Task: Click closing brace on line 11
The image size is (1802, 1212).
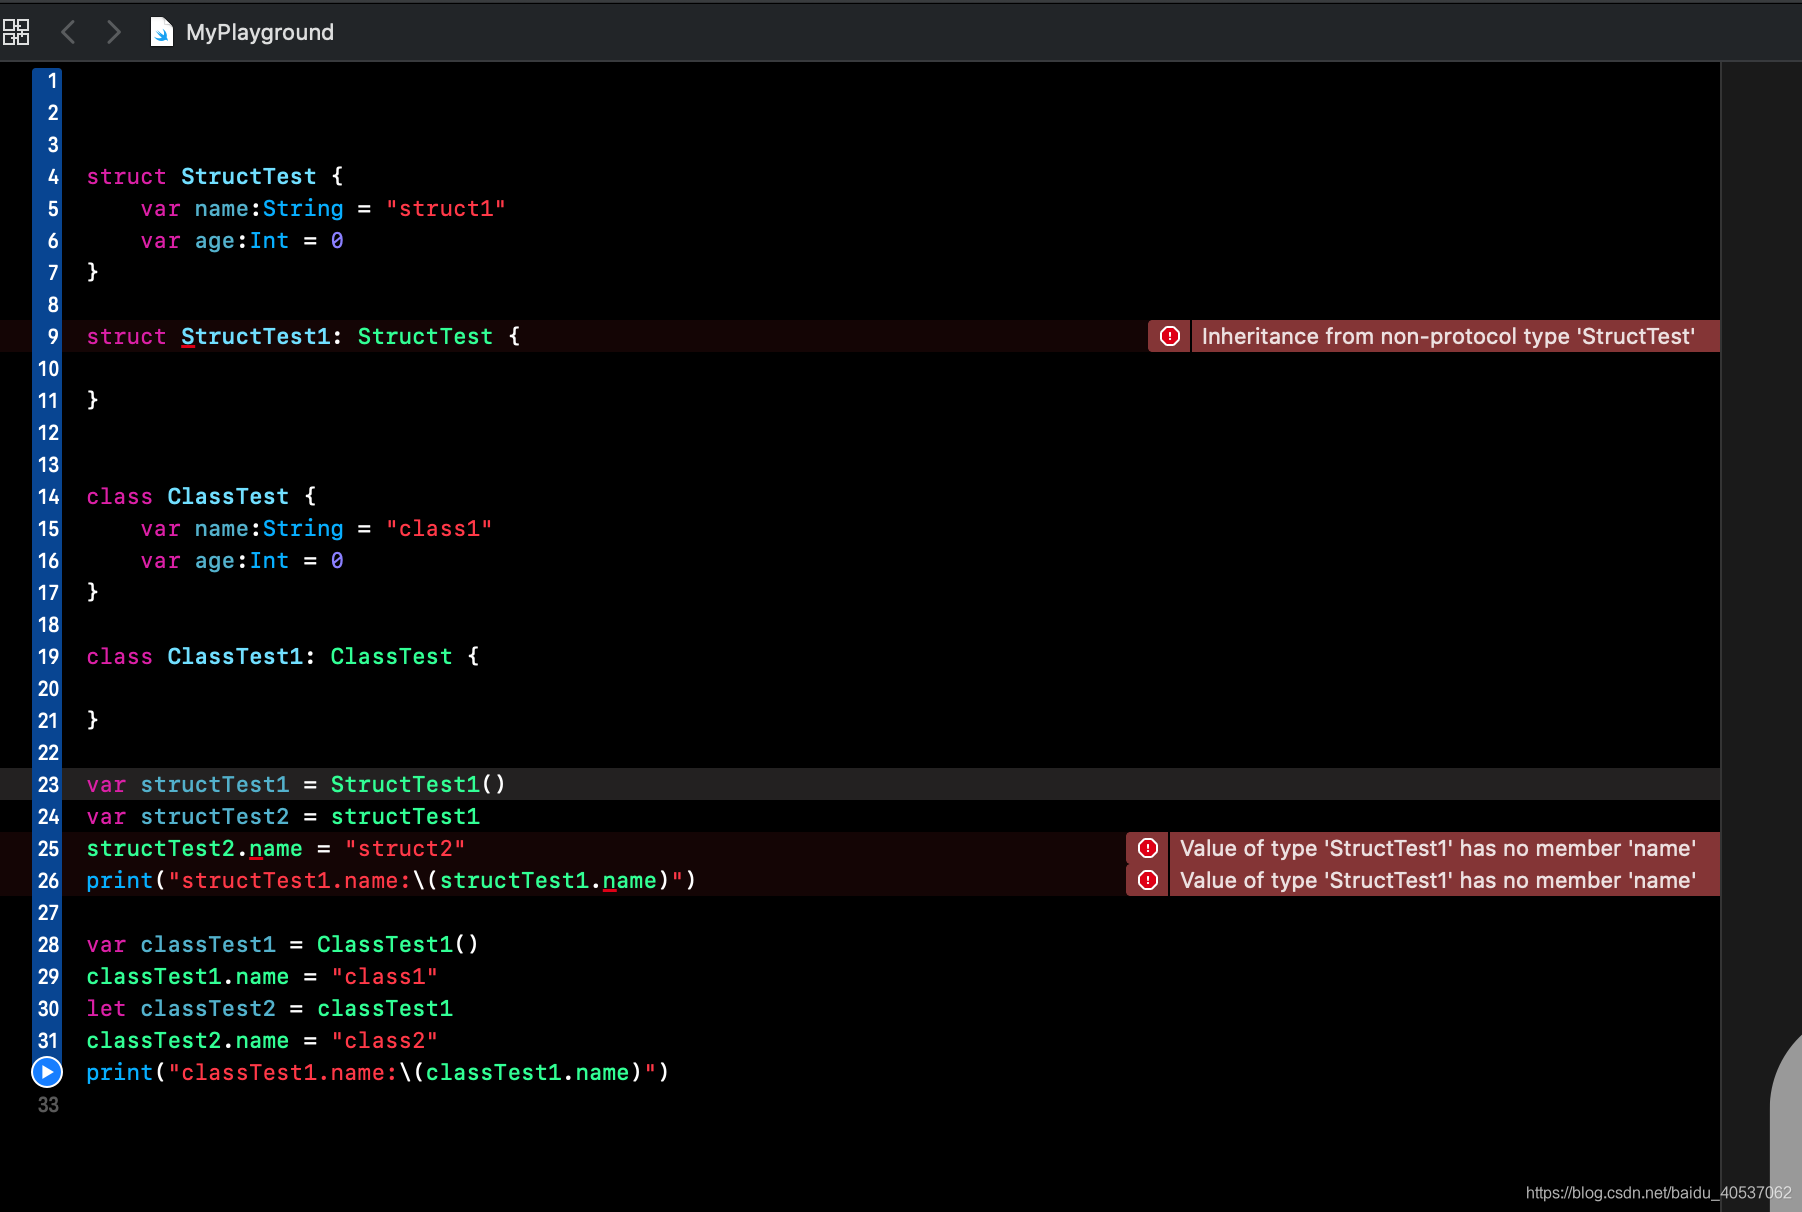Action: click(93, 400)
